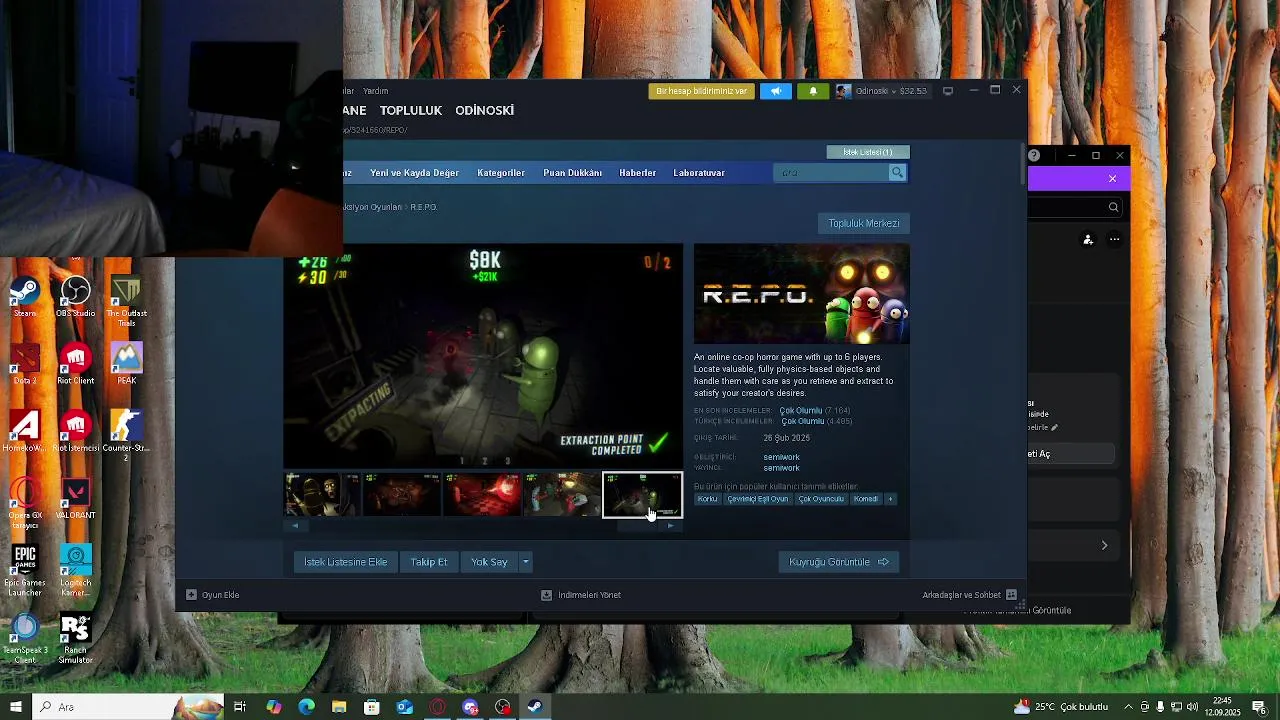Screen dimensions: 1280x720
Task: Click the store search magnifier icon
Action: click(897, 173)
